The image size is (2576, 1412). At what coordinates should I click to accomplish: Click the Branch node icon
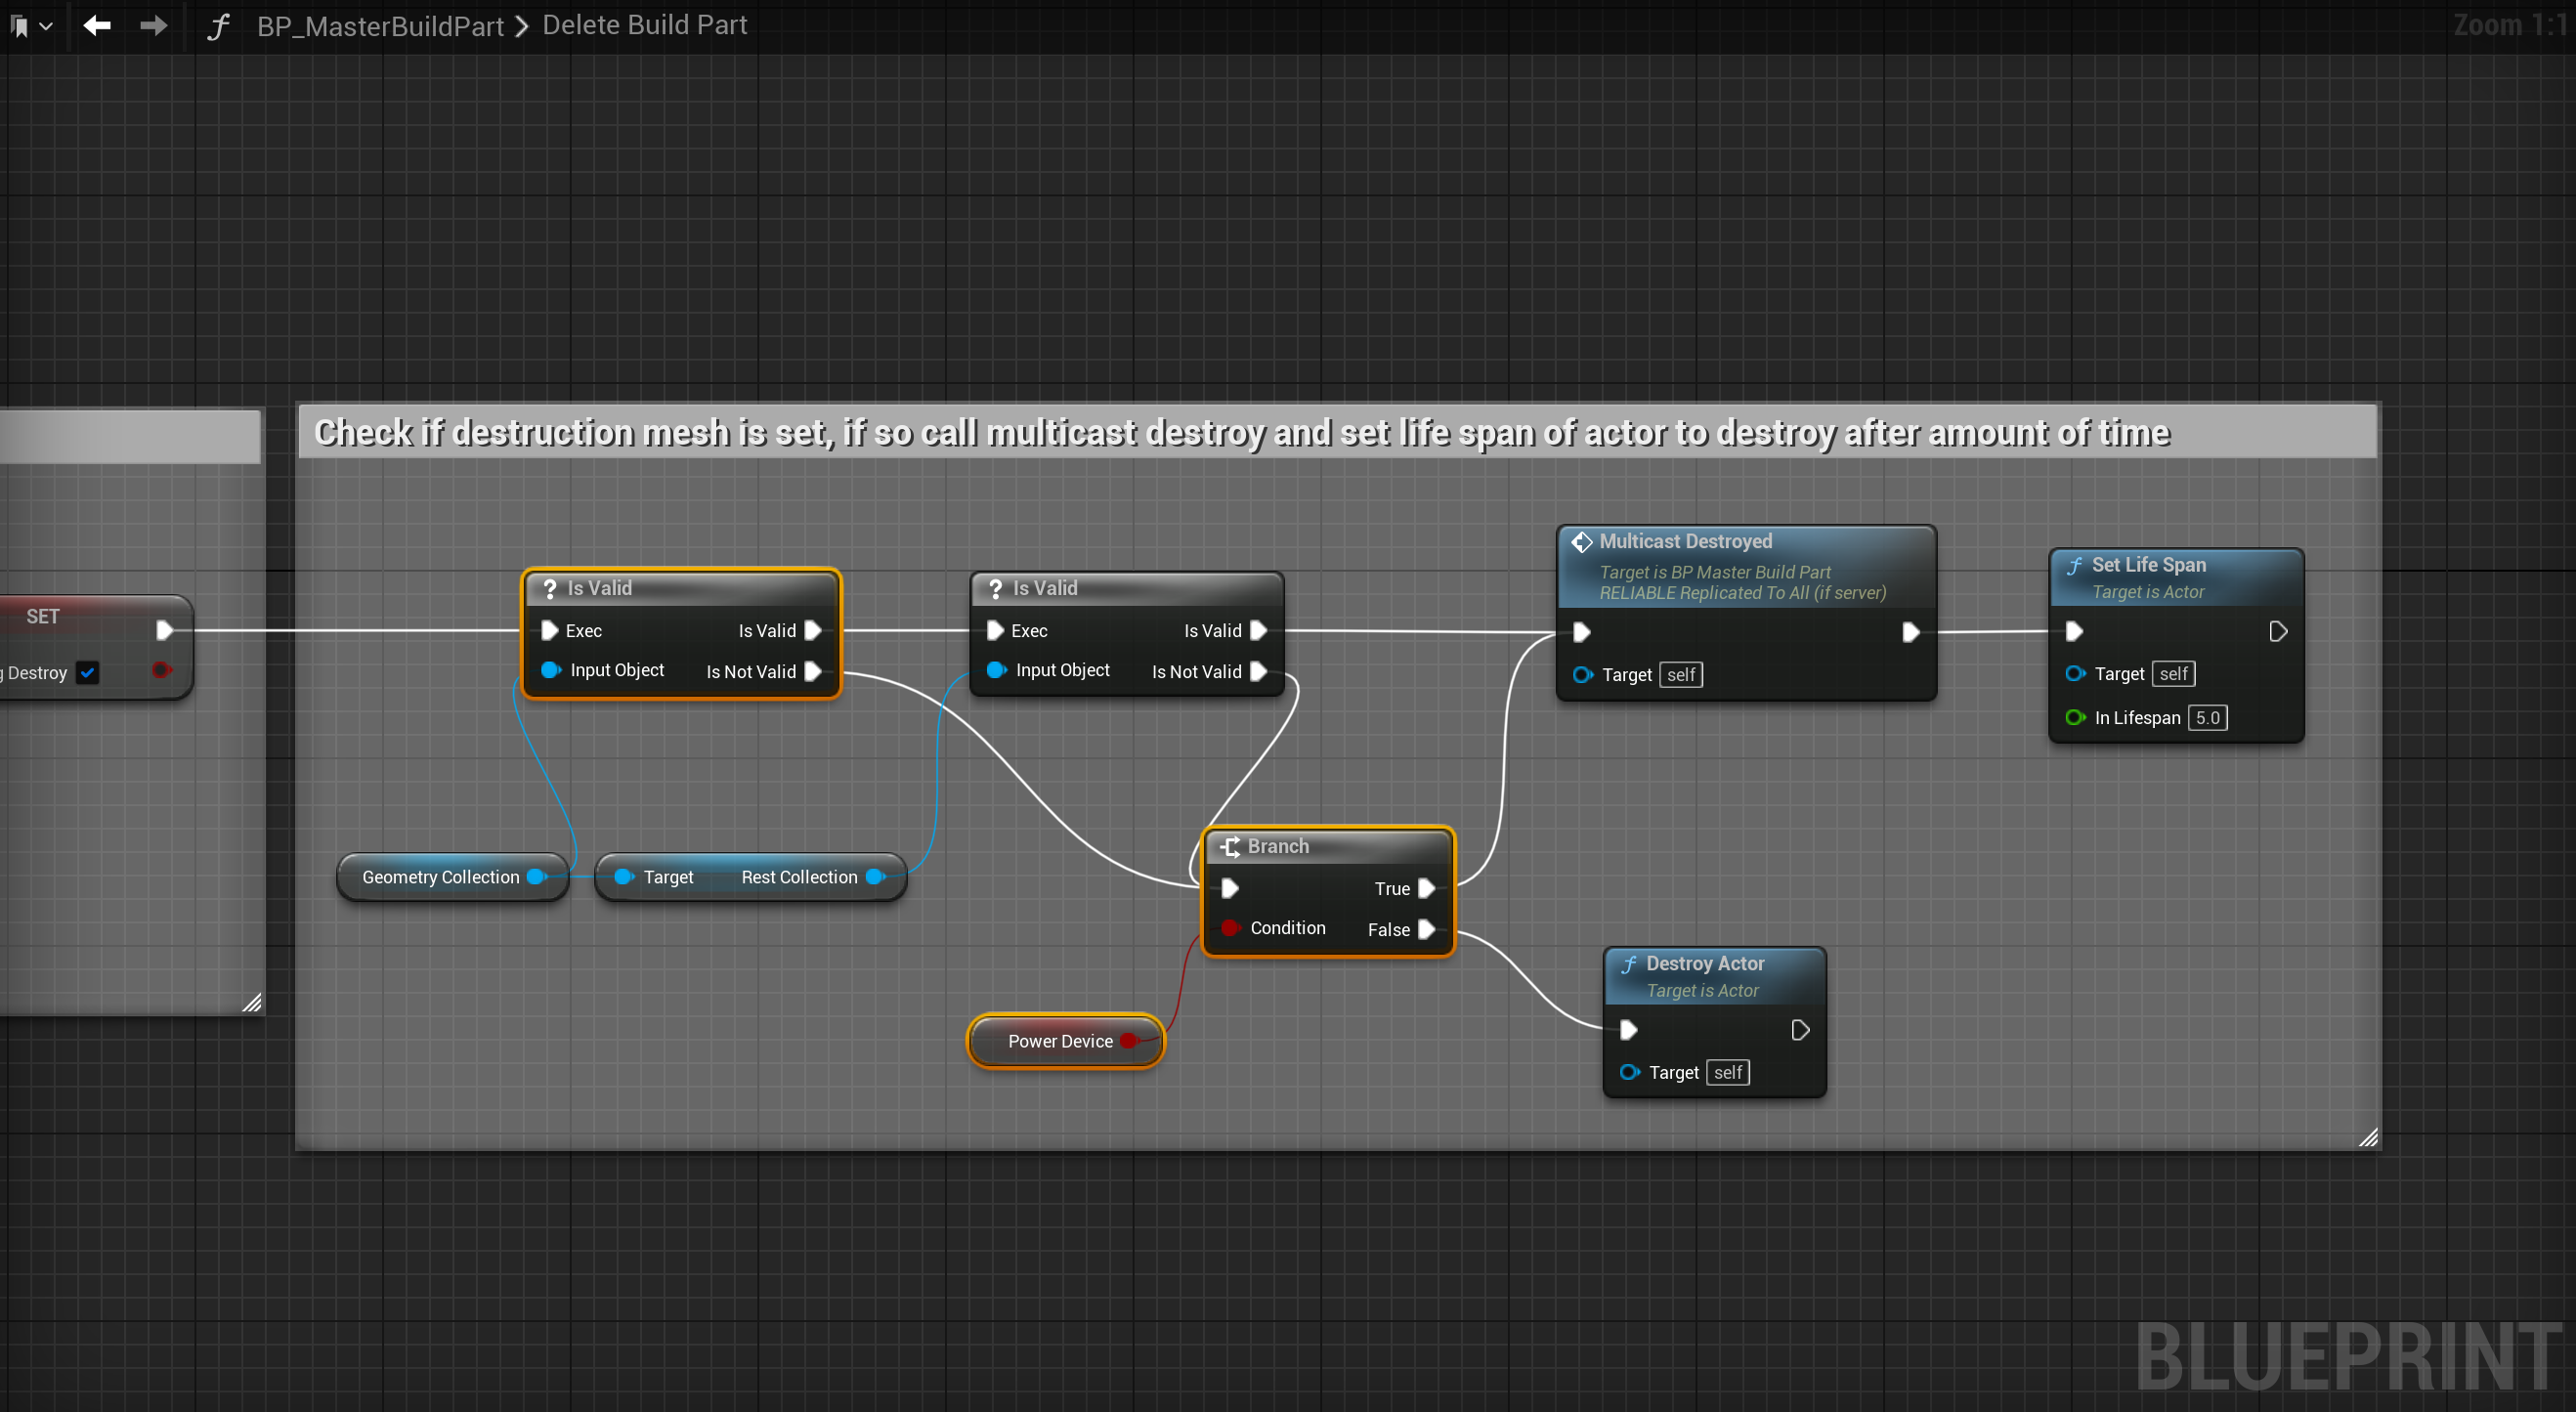pyautogui.click(x=1230, y=846)
